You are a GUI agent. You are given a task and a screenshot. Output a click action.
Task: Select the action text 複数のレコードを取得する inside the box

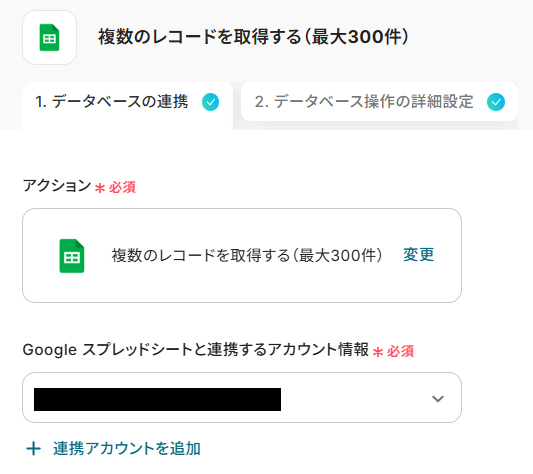(x=201, y=255)
